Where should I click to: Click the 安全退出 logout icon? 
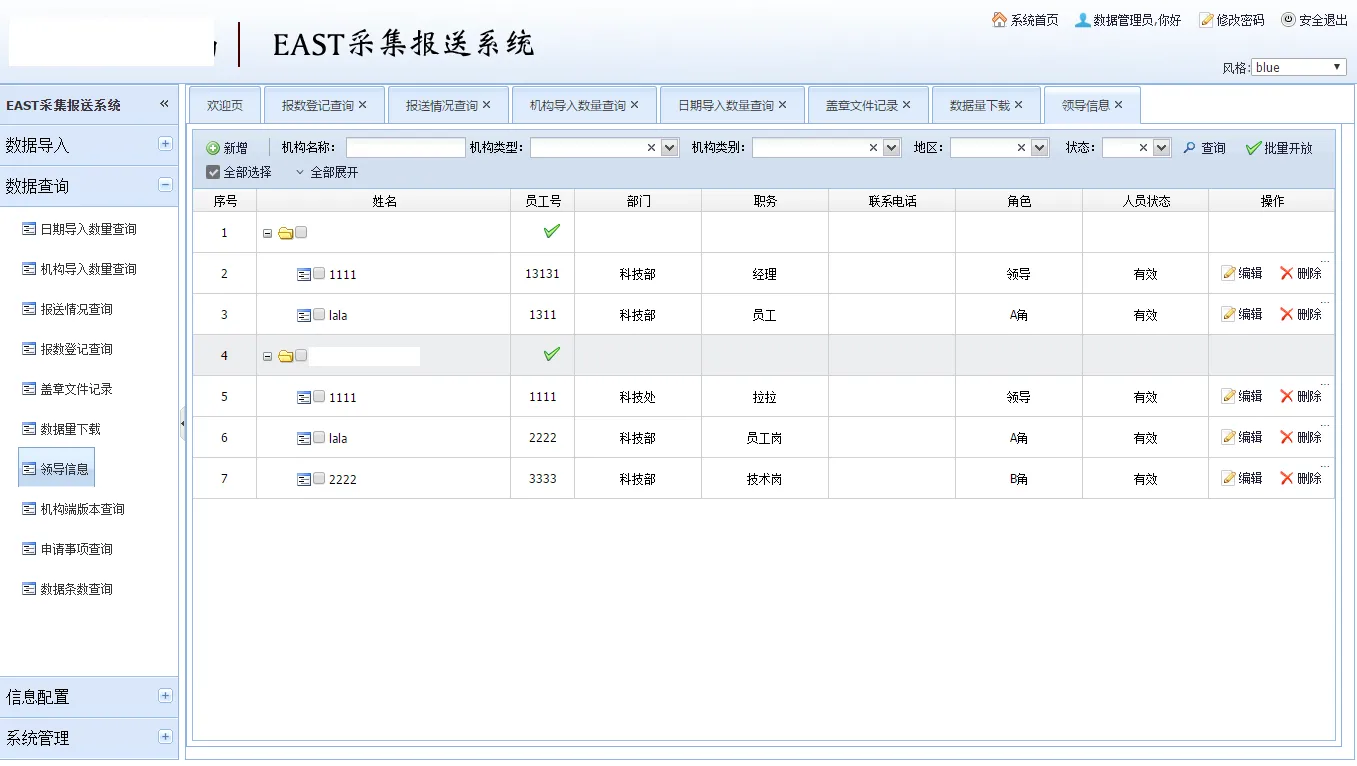tap(1288, 20)
